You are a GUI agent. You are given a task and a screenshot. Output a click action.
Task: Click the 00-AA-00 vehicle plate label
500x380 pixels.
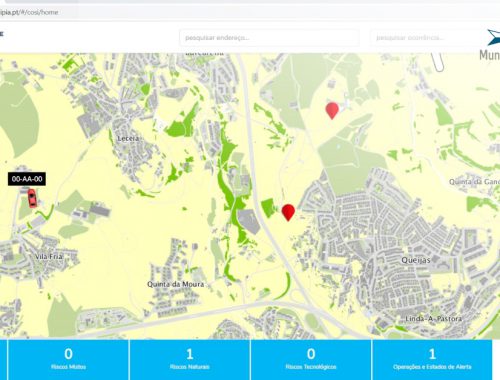pyautogui.click(x=27, y=179)
